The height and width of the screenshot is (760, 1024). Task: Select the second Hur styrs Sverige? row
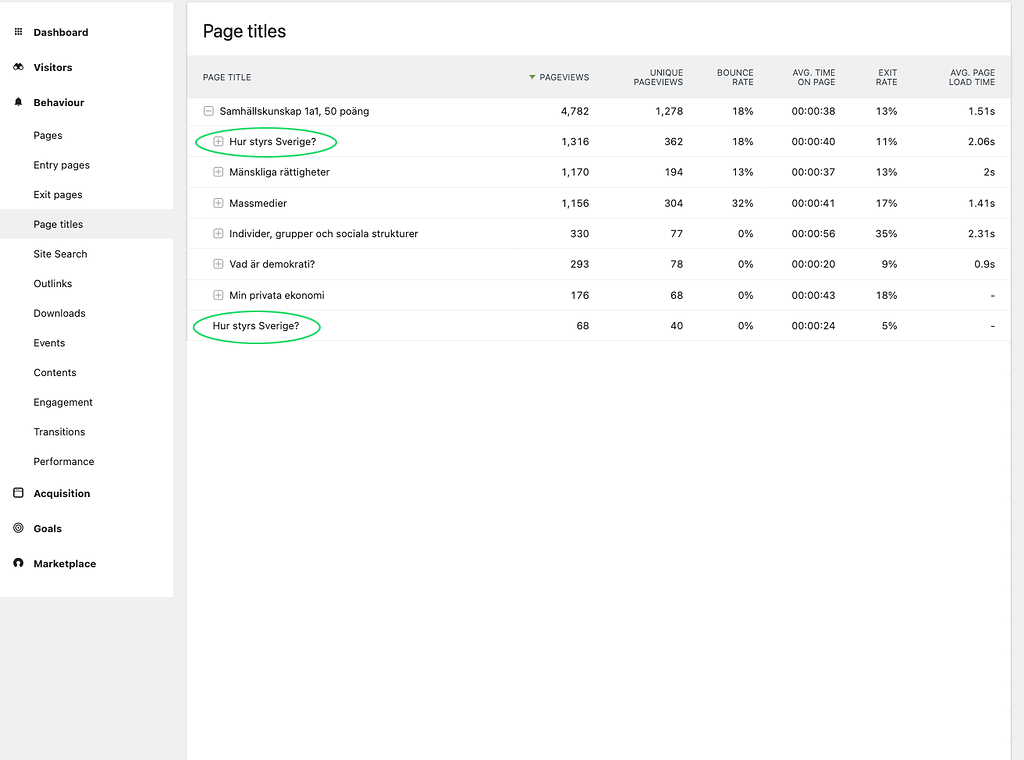click(257, 326)
